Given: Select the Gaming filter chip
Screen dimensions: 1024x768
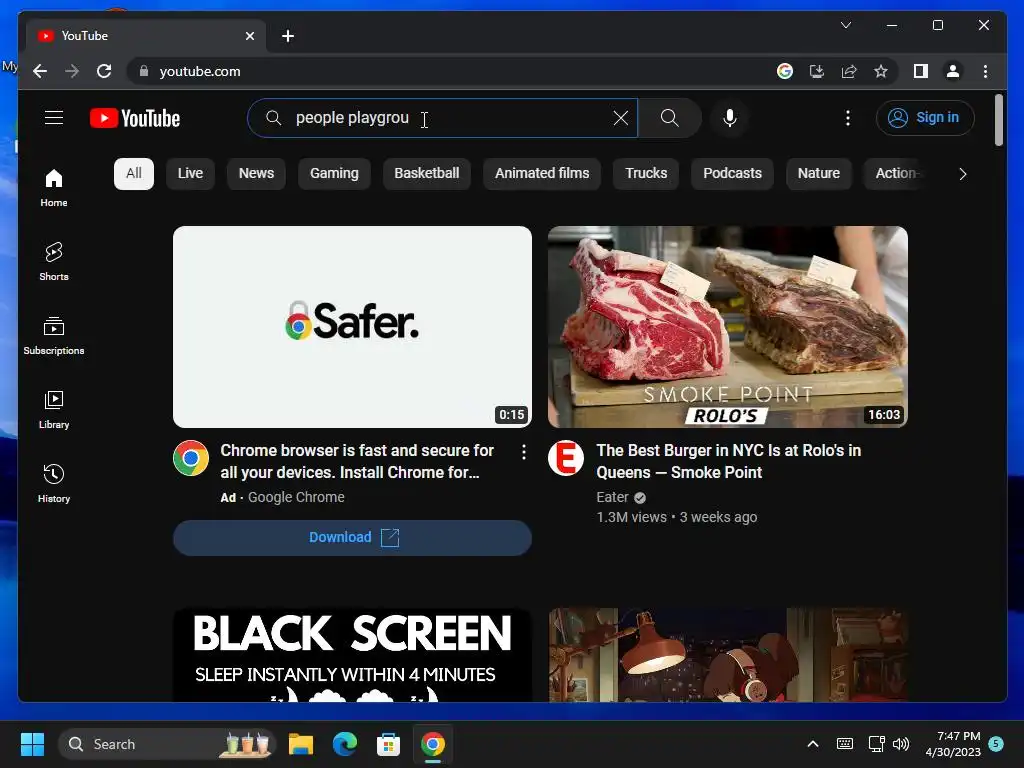Looking at the screenshot, I should [x=334, y=174].
